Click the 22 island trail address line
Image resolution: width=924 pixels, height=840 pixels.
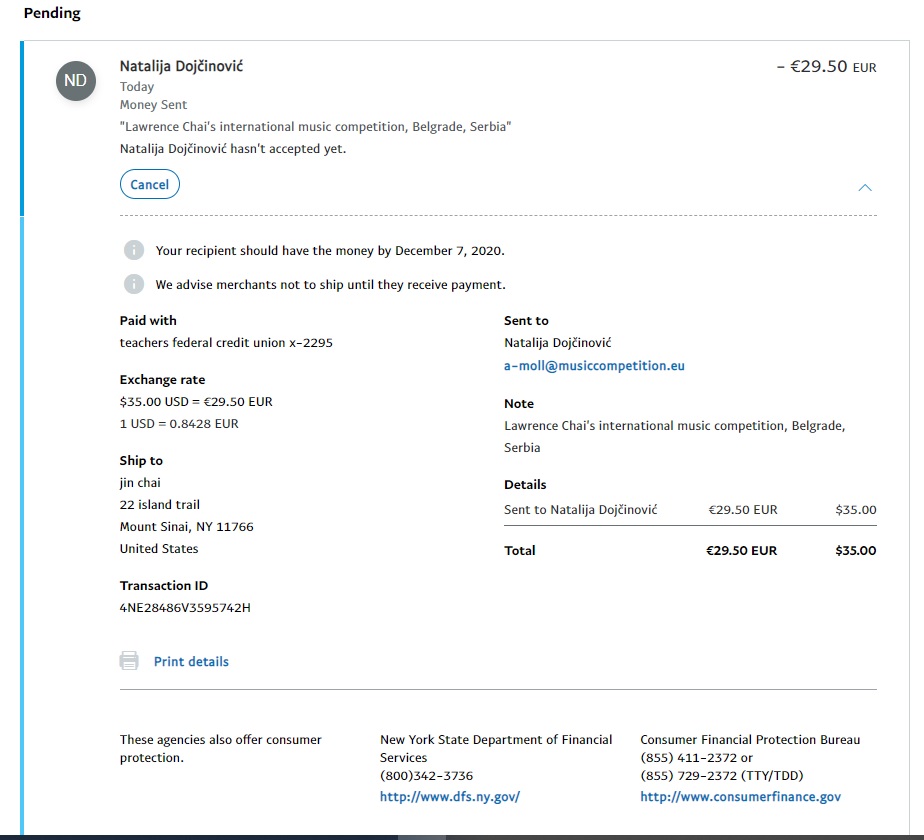tap(160, 505)
